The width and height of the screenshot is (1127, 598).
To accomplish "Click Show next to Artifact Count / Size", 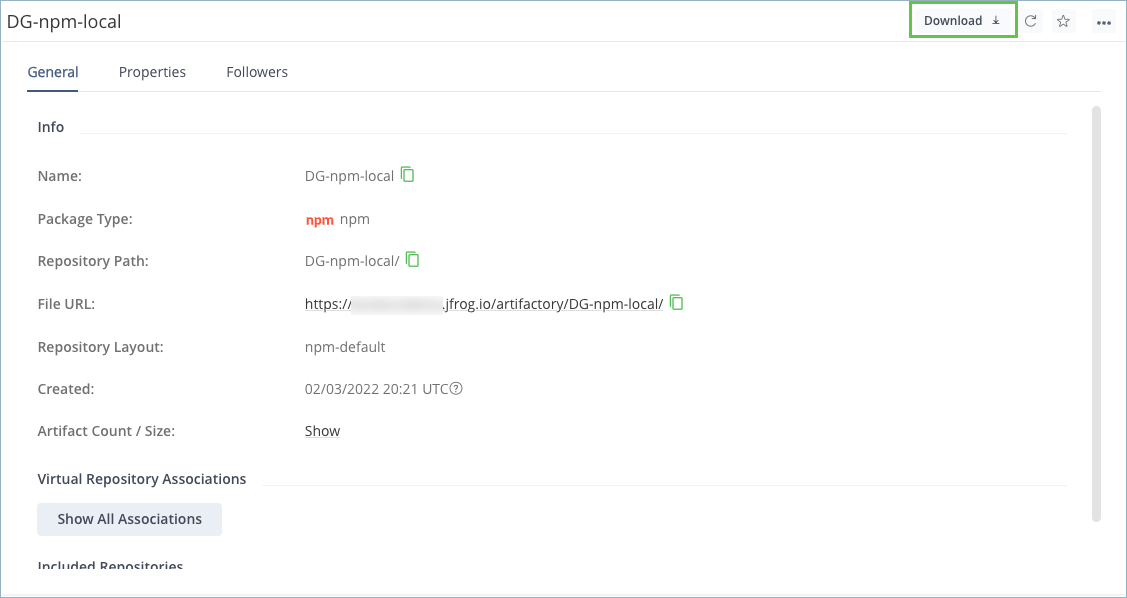I will click(322, 430).
